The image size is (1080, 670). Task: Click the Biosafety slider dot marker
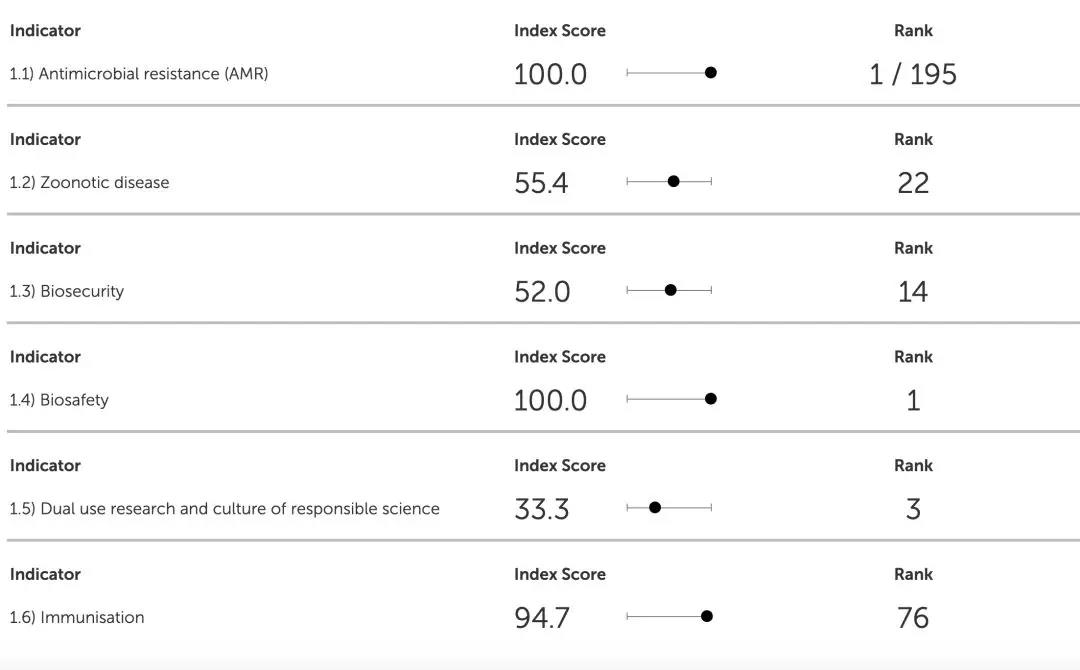(x=711, y=399)
